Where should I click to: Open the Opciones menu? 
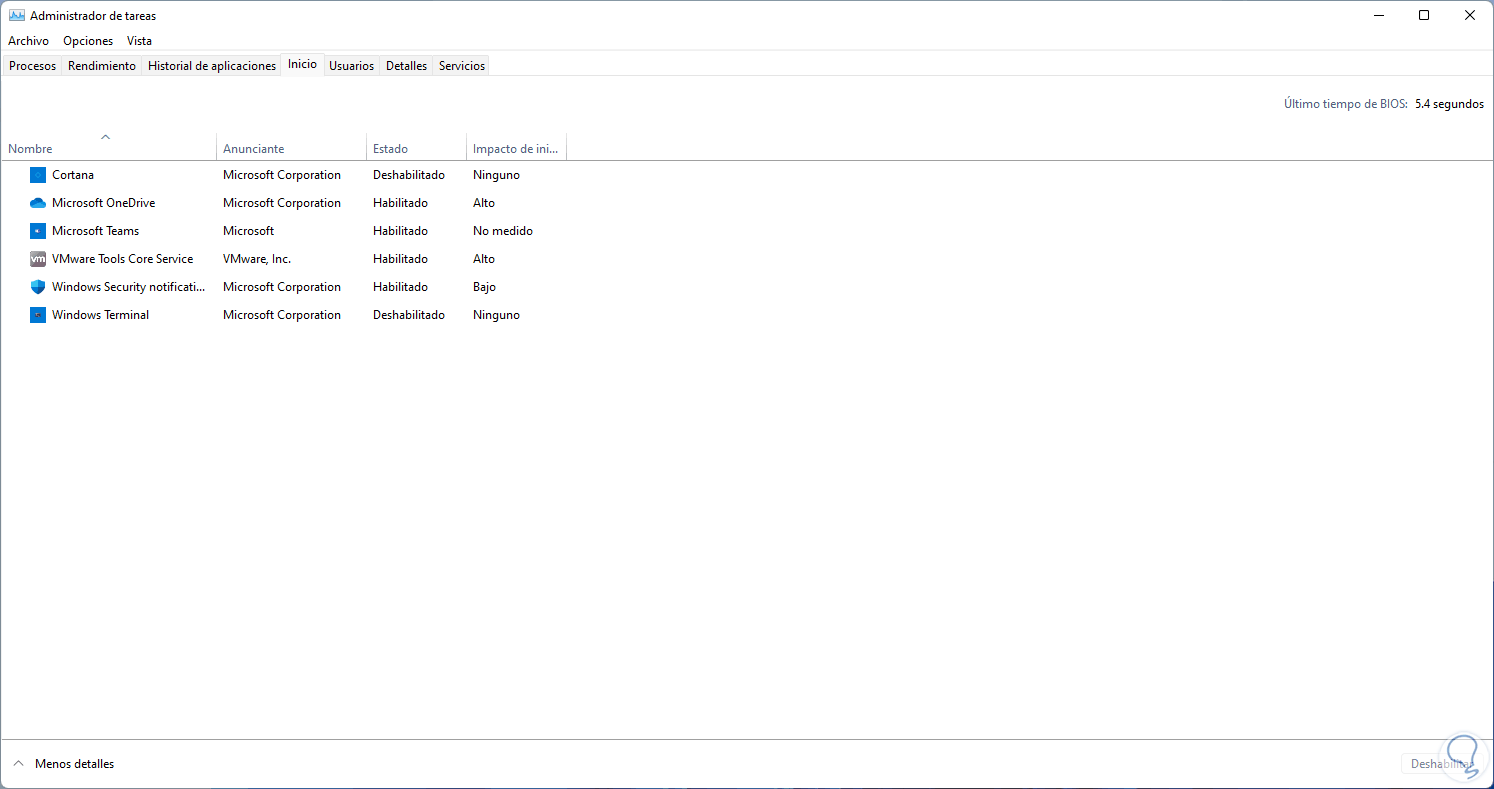click(88, 41)
